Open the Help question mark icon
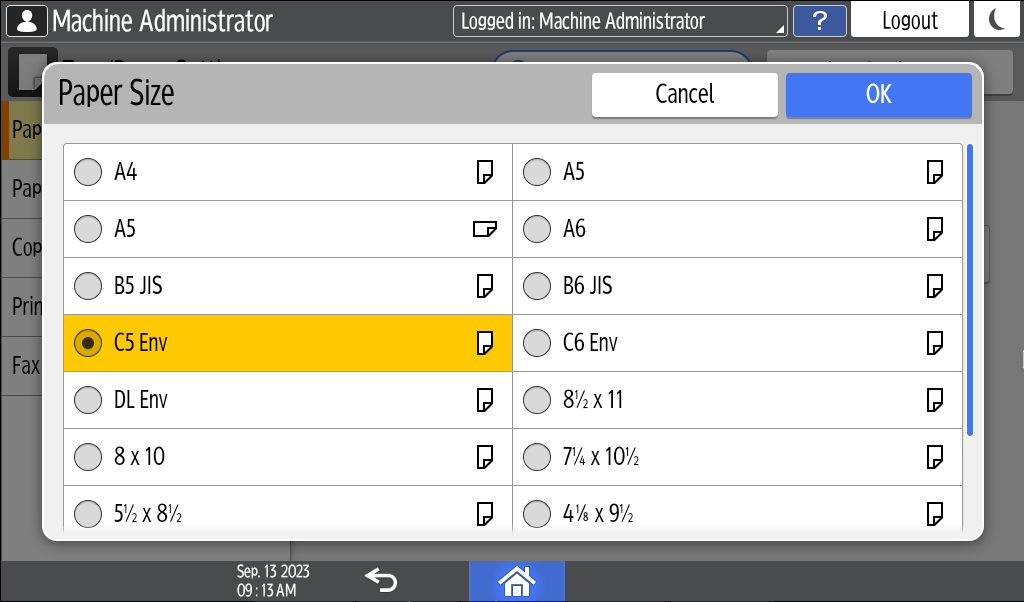 tap(819, 21)
